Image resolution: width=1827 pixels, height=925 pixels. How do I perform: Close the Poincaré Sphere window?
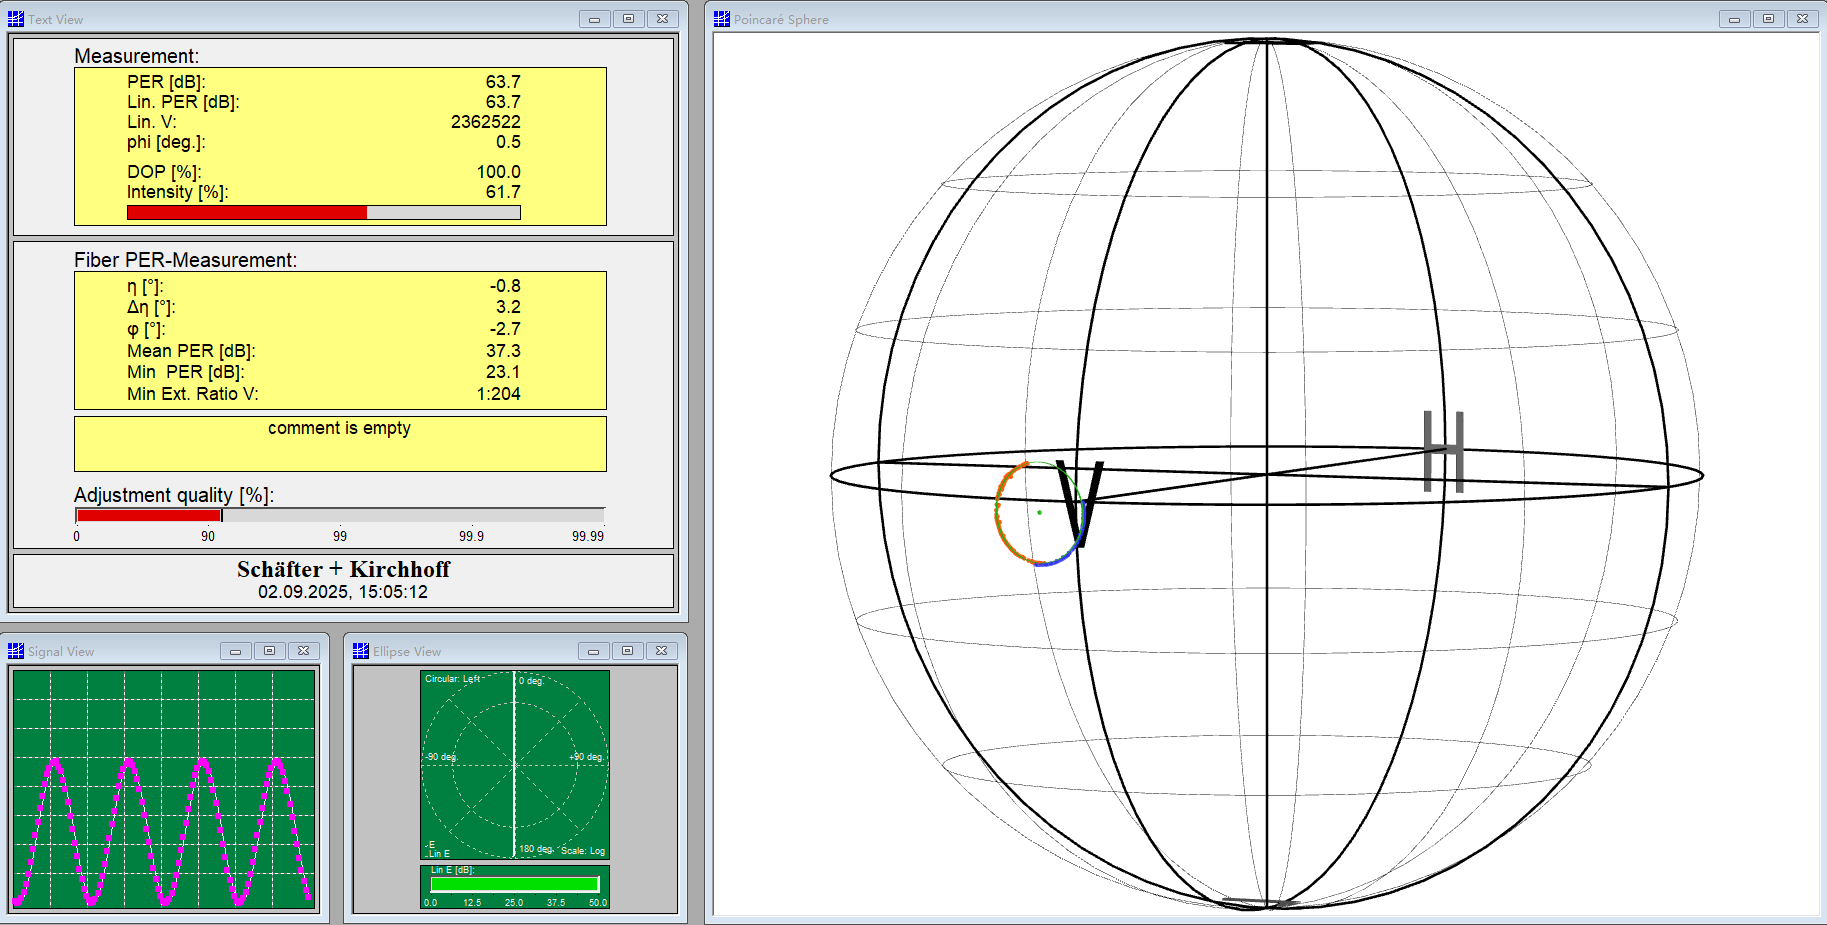(1802, 19)
